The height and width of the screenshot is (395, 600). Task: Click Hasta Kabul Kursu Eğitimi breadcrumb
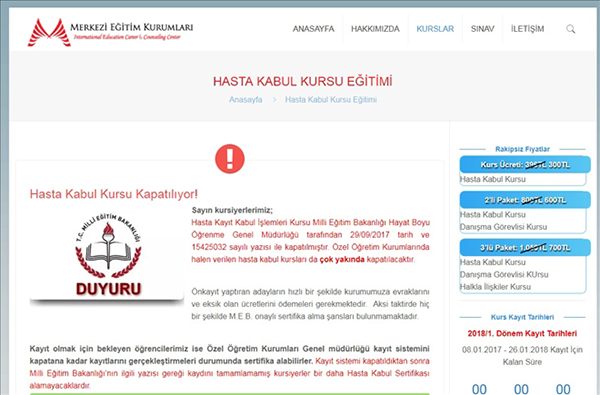[331, 100]
